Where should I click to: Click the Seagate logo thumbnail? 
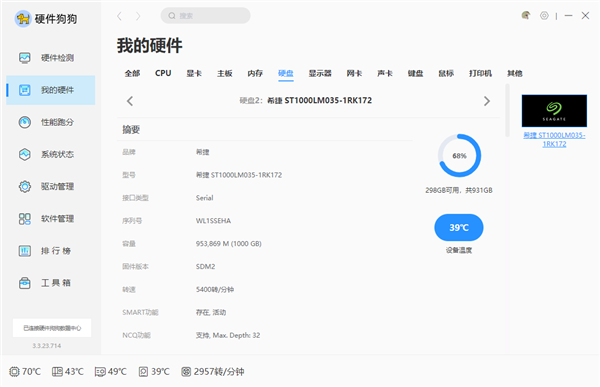[x=554, y=111]
